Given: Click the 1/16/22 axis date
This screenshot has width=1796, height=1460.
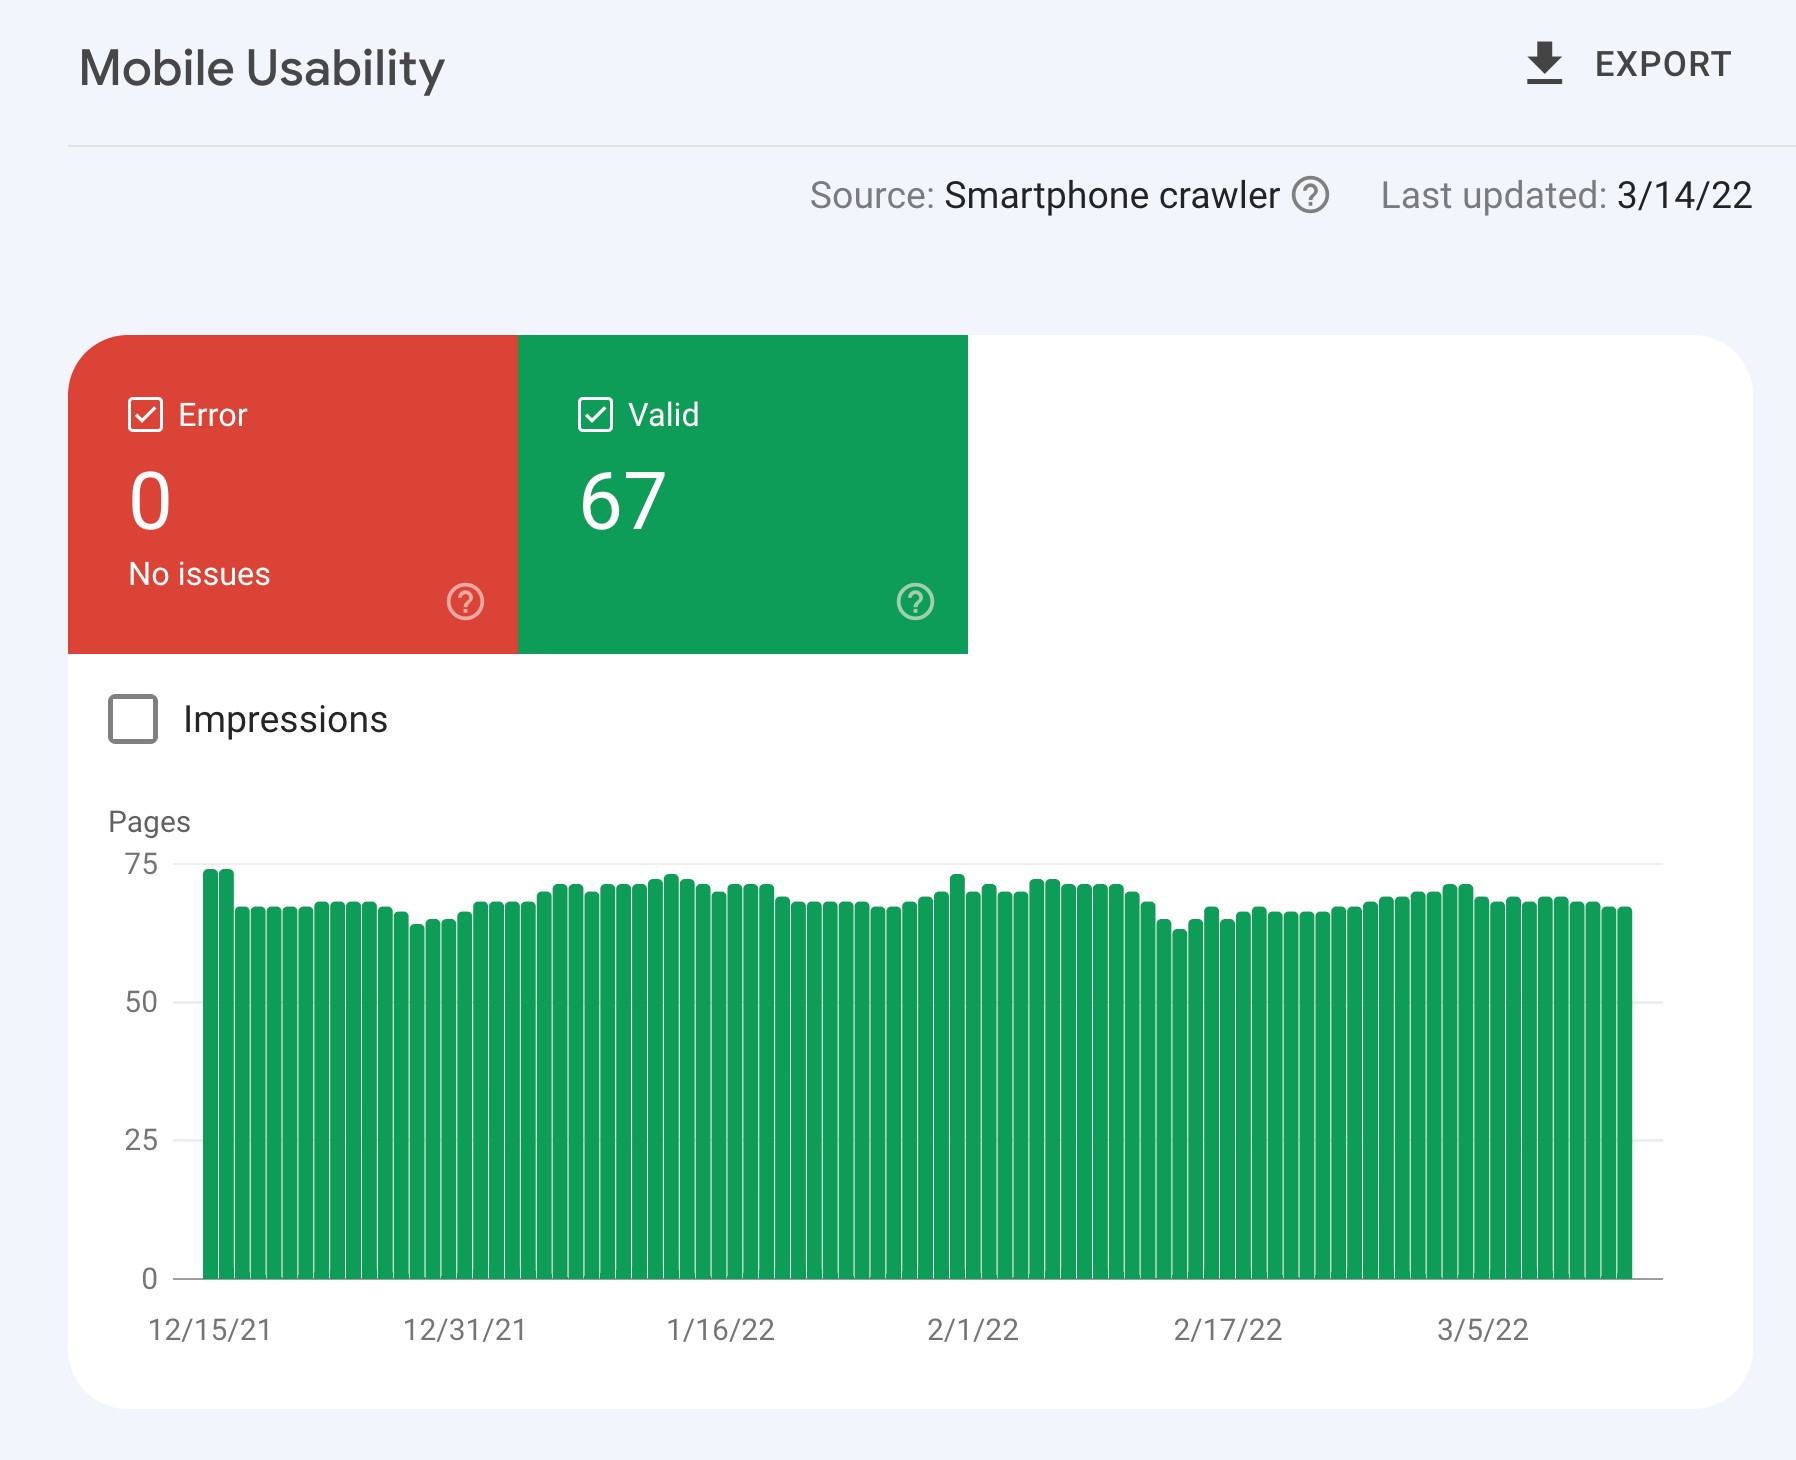Looking at the screenshot, I should point(721,1330).
